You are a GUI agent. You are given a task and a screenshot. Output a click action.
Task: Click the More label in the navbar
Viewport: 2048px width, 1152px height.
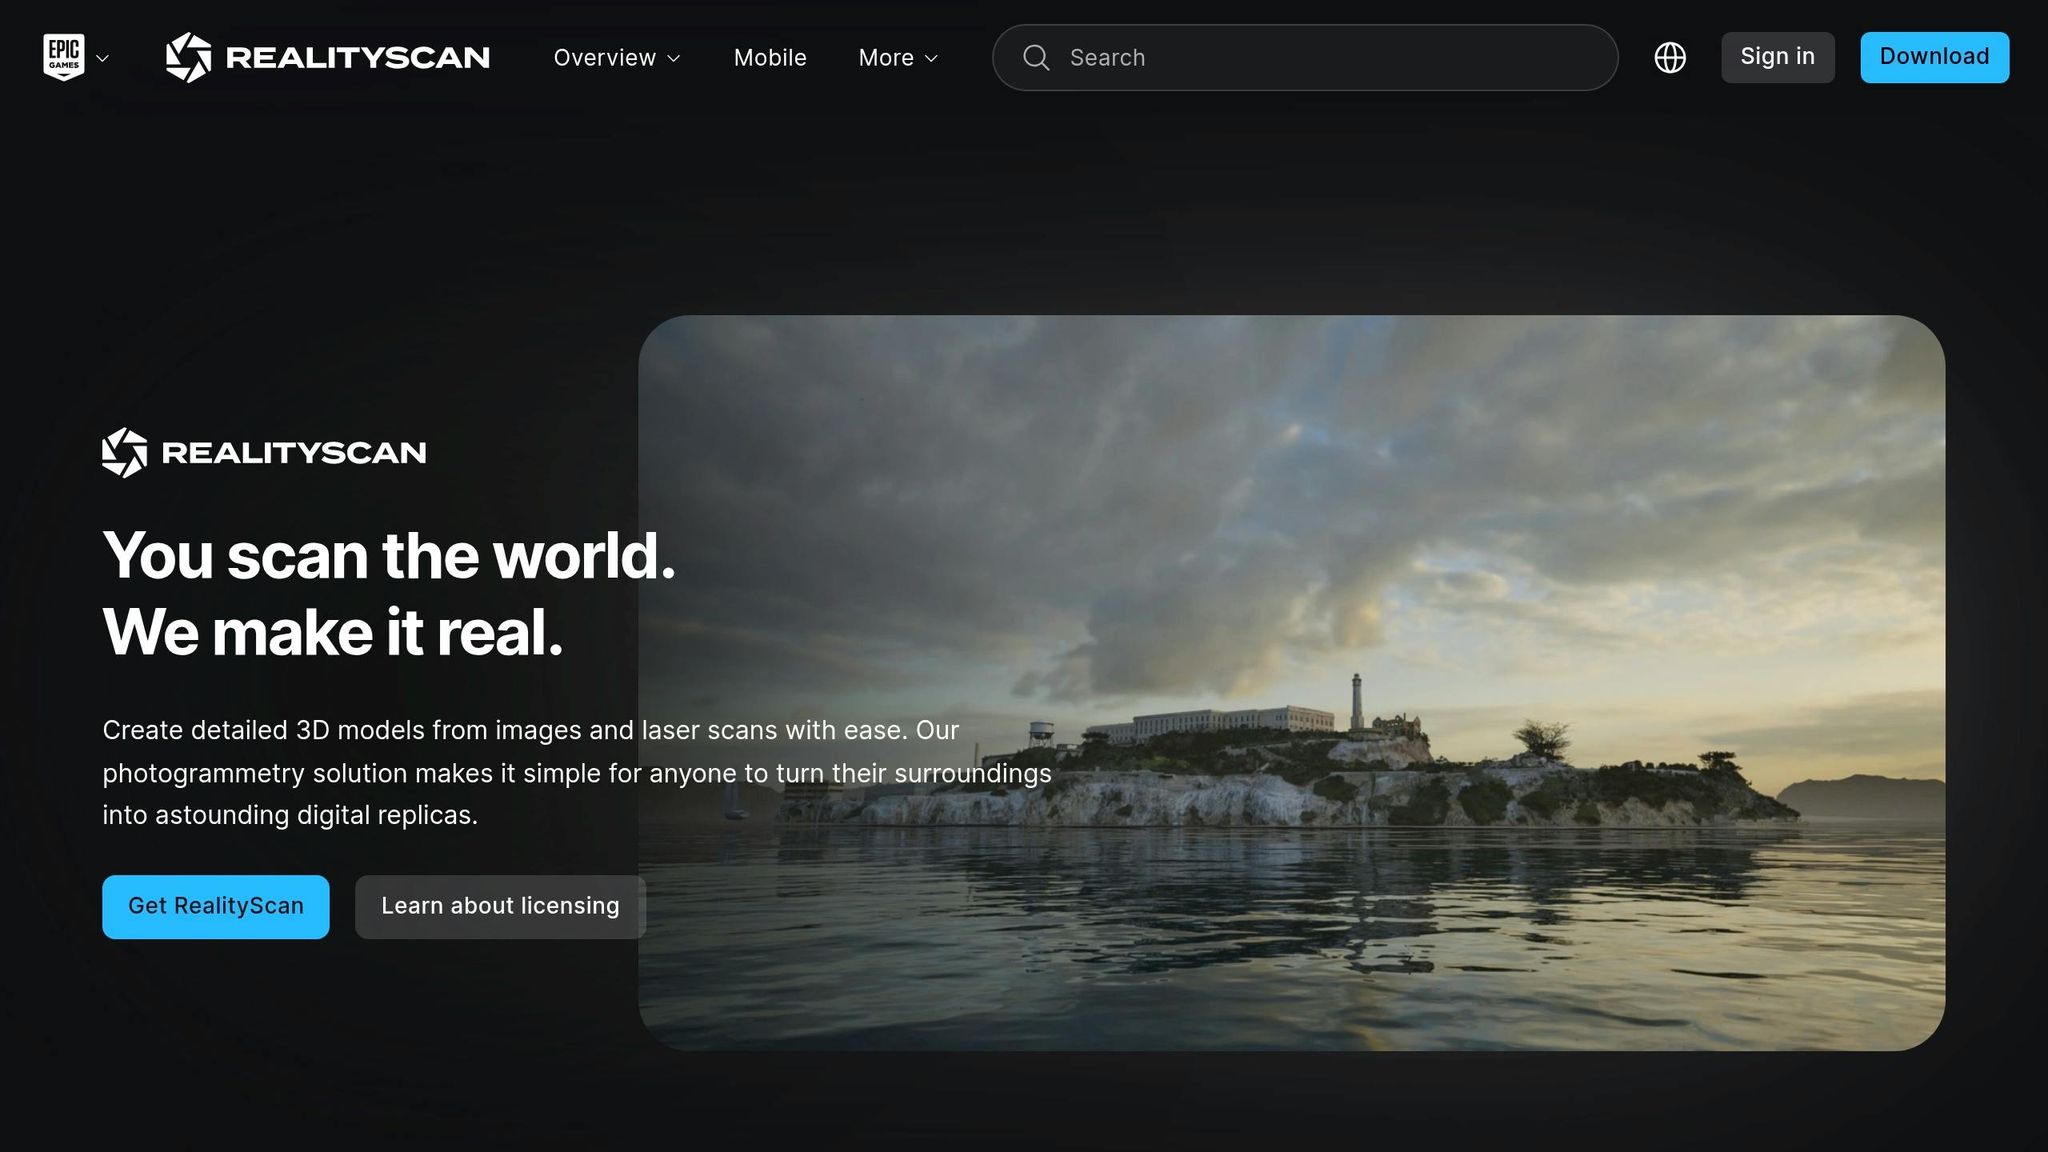(886, 57)
